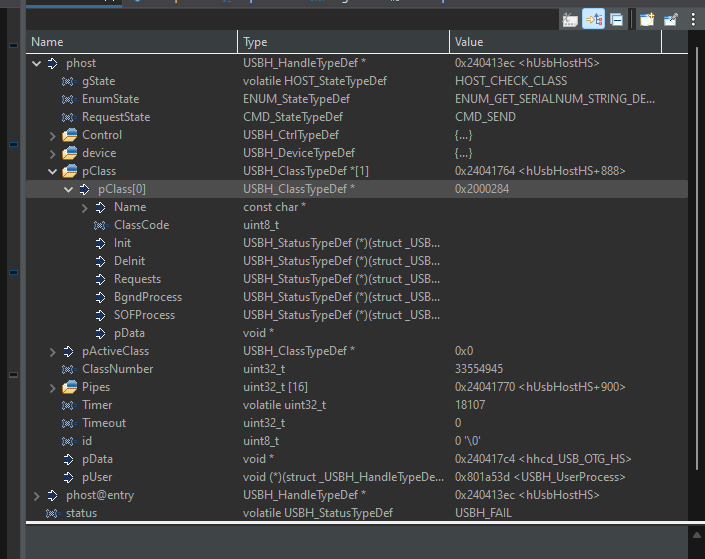Click the variable icon next to status
705x559 pixels.
(x=52, y=513)
